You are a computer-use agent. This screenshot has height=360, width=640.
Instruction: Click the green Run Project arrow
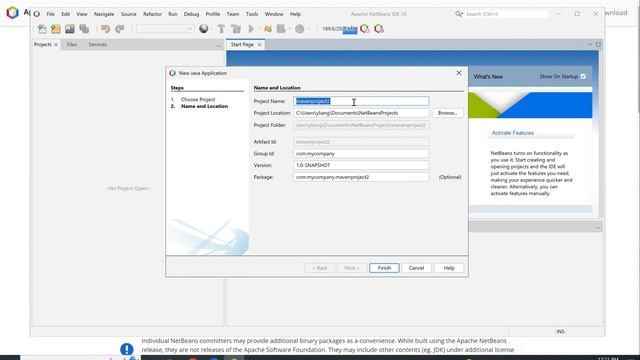pyautogui.click(x=251, y=29)
